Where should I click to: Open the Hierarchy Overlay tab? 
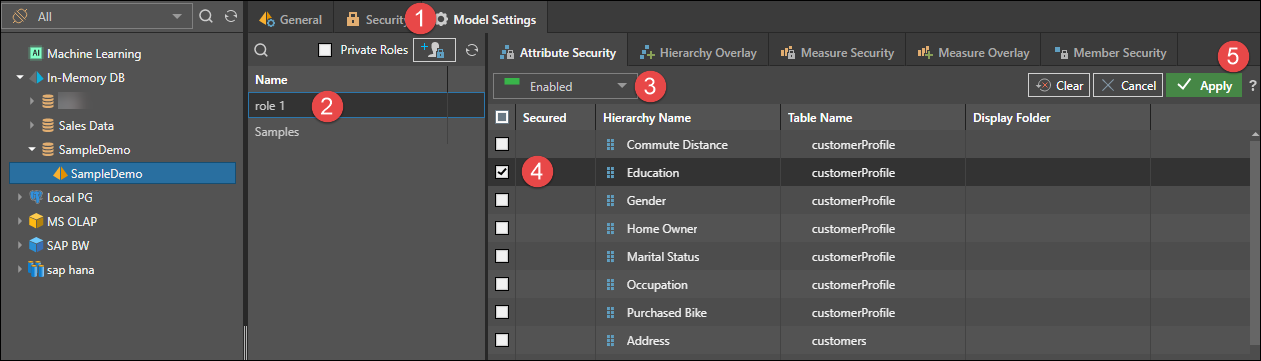click(698, 53)
